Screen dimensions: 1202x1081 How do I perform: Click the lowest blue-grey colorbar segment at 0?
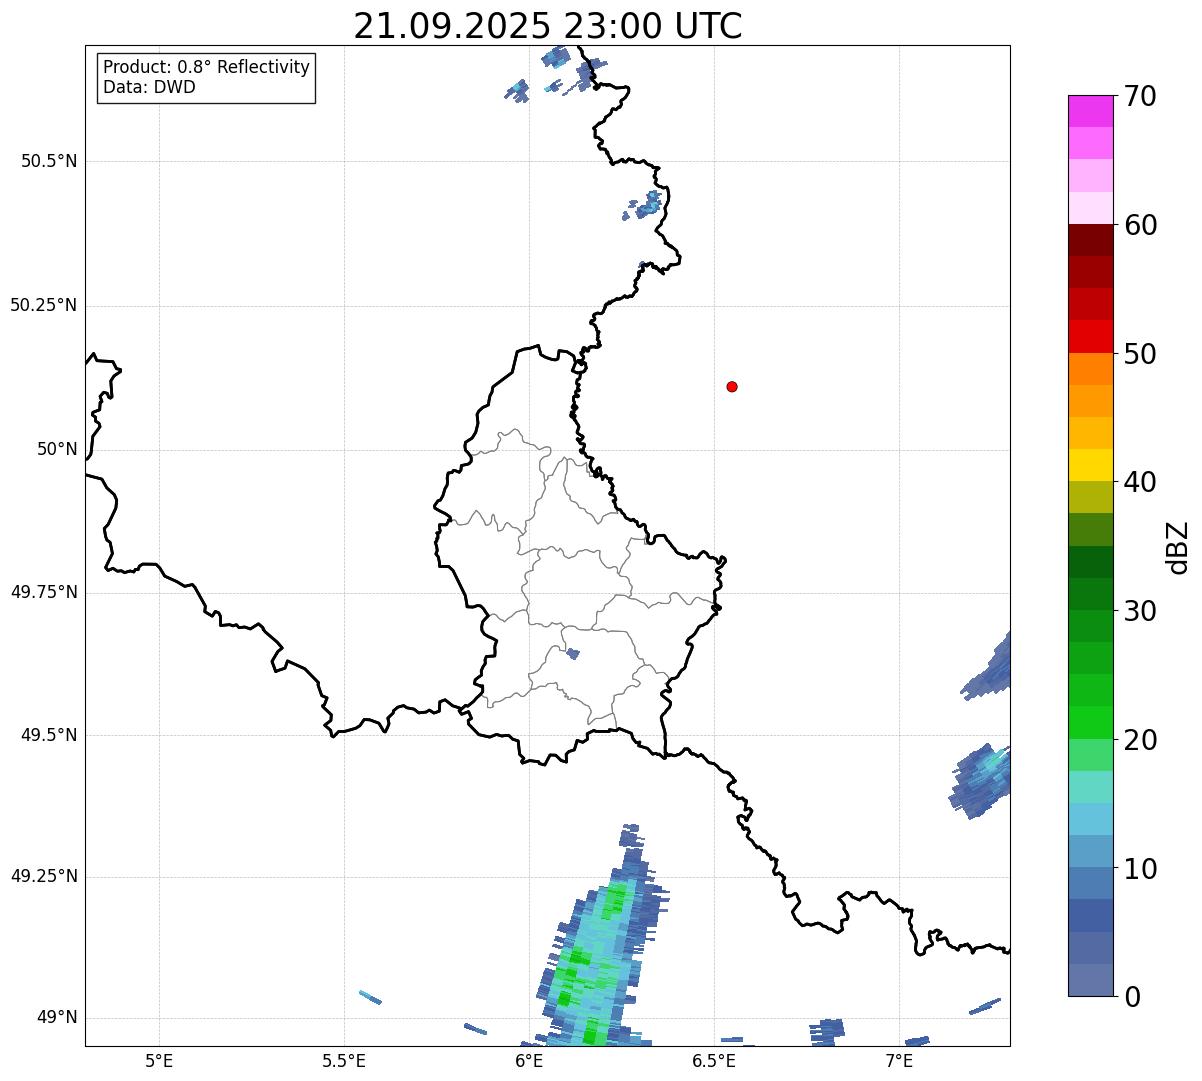[1091, 980]
